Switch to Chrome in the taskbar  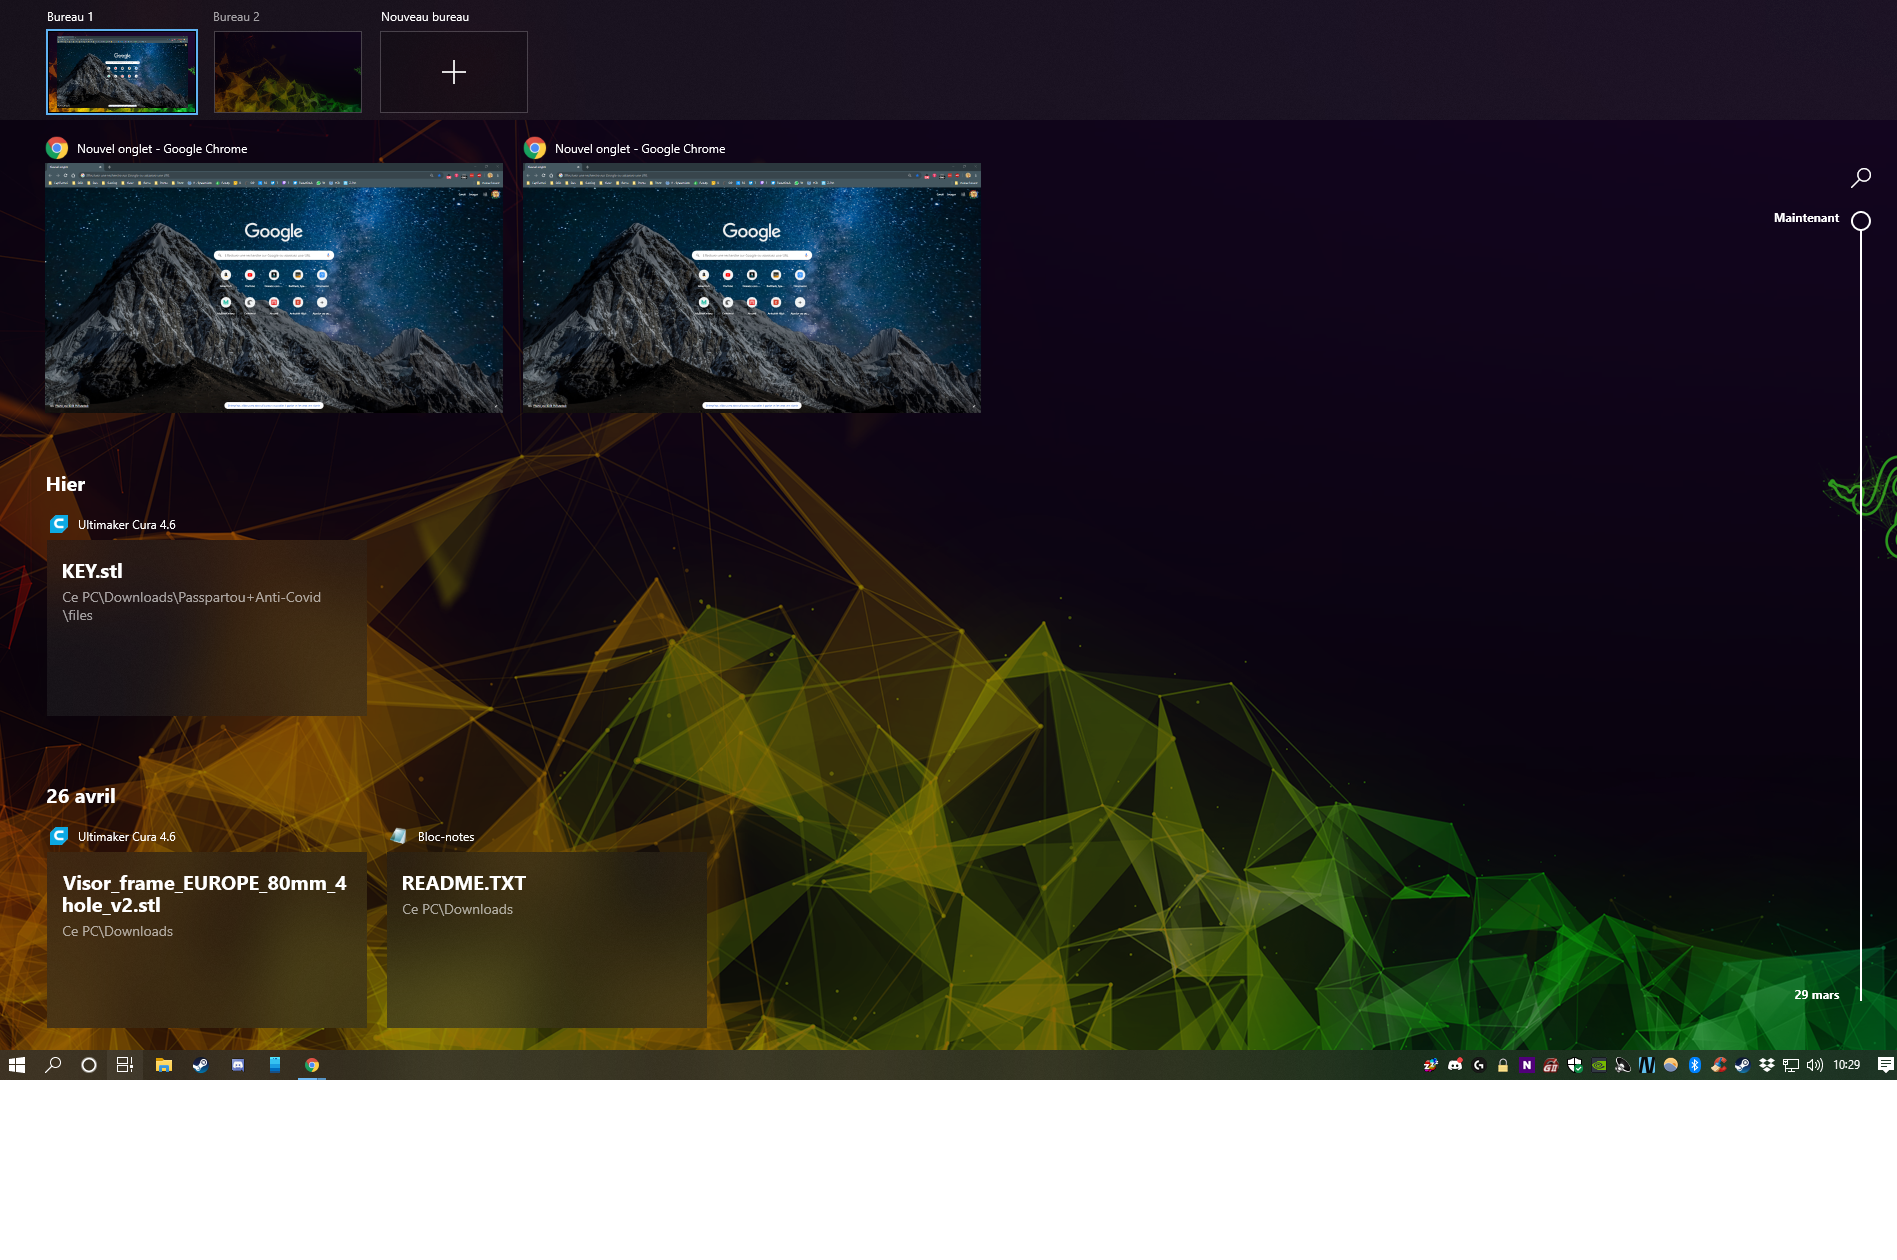pos(312,1065)
